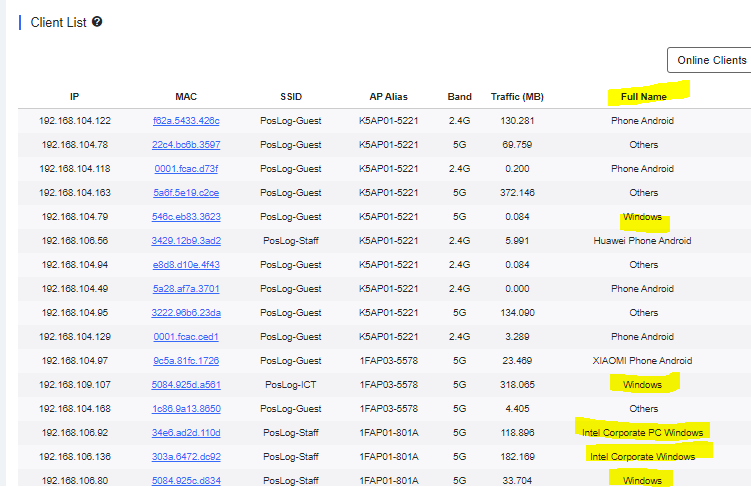Open MAC link 546c.eb83.3623
Viewport: 751px width, 487px height.
(186, 216)
